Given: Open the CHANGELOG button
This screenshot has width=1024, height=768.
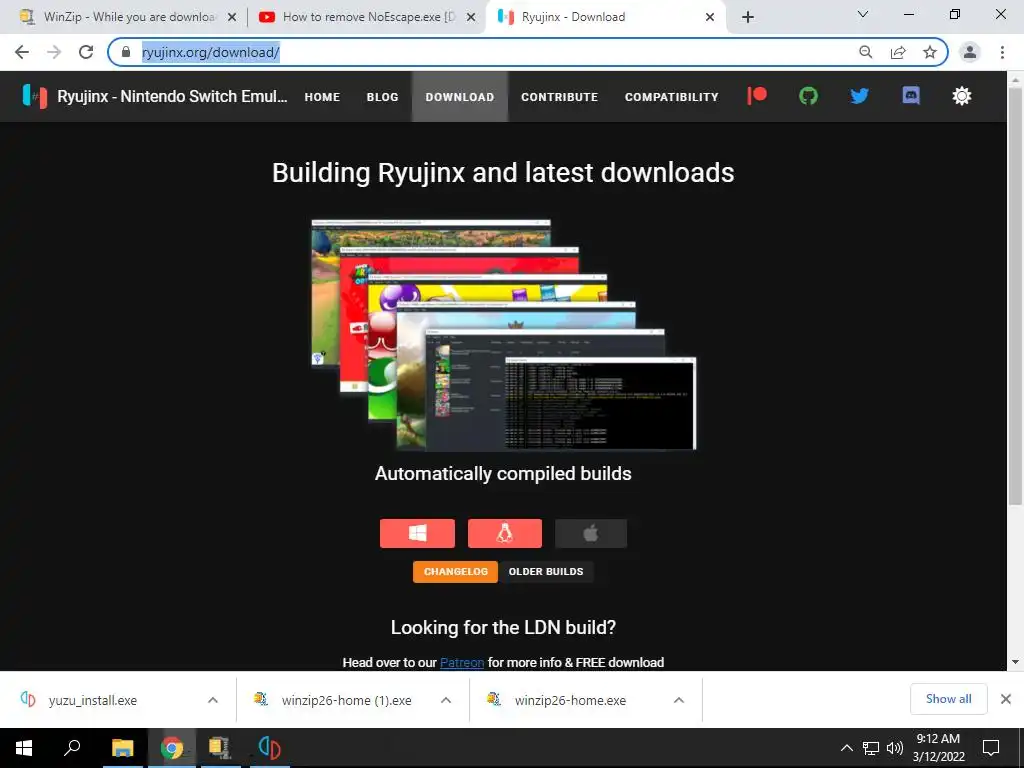Looking at the screenshot, I should [455, 571].
